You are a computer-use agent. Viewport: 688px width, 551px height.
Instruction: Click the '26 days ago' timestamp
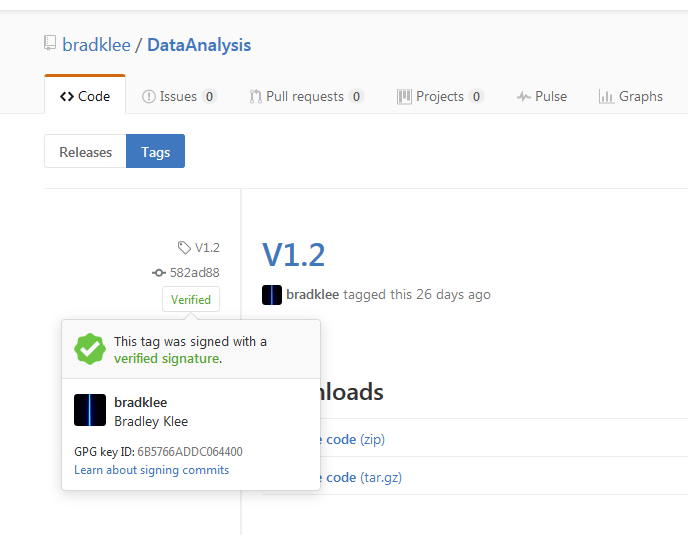(453, 294)
